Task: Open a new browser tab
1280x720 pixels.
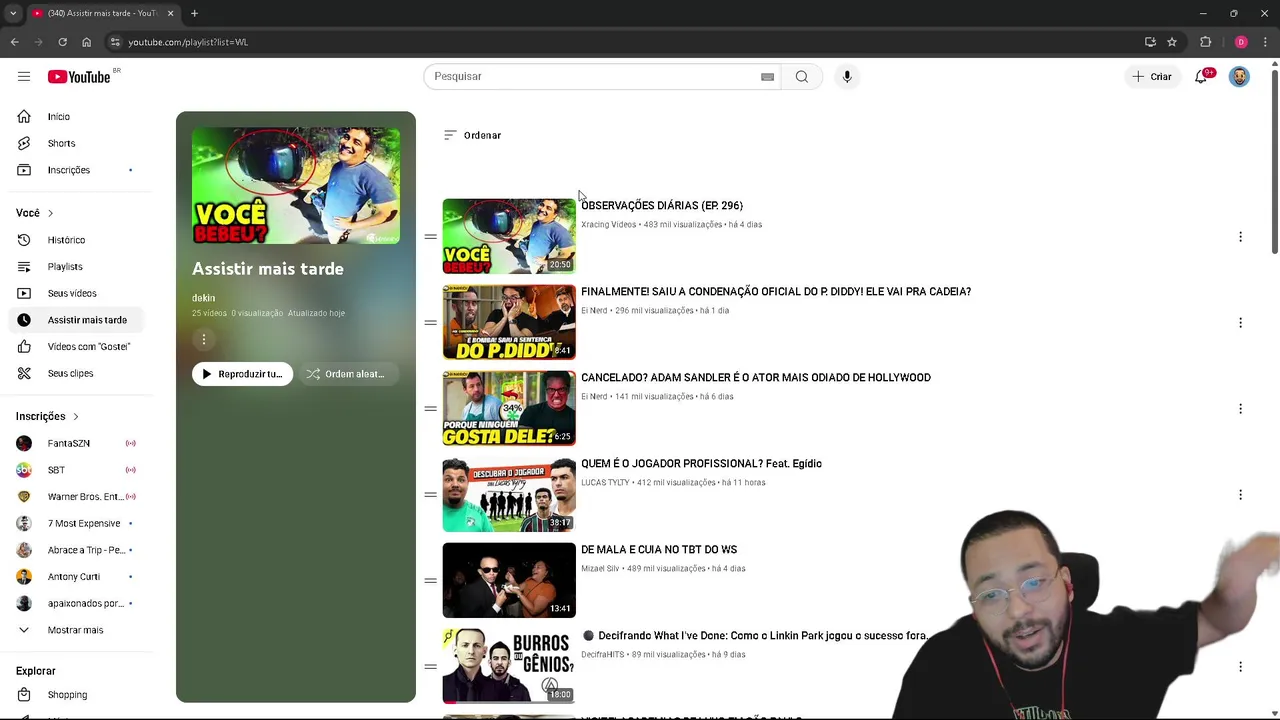Action: tap(194, 13)
